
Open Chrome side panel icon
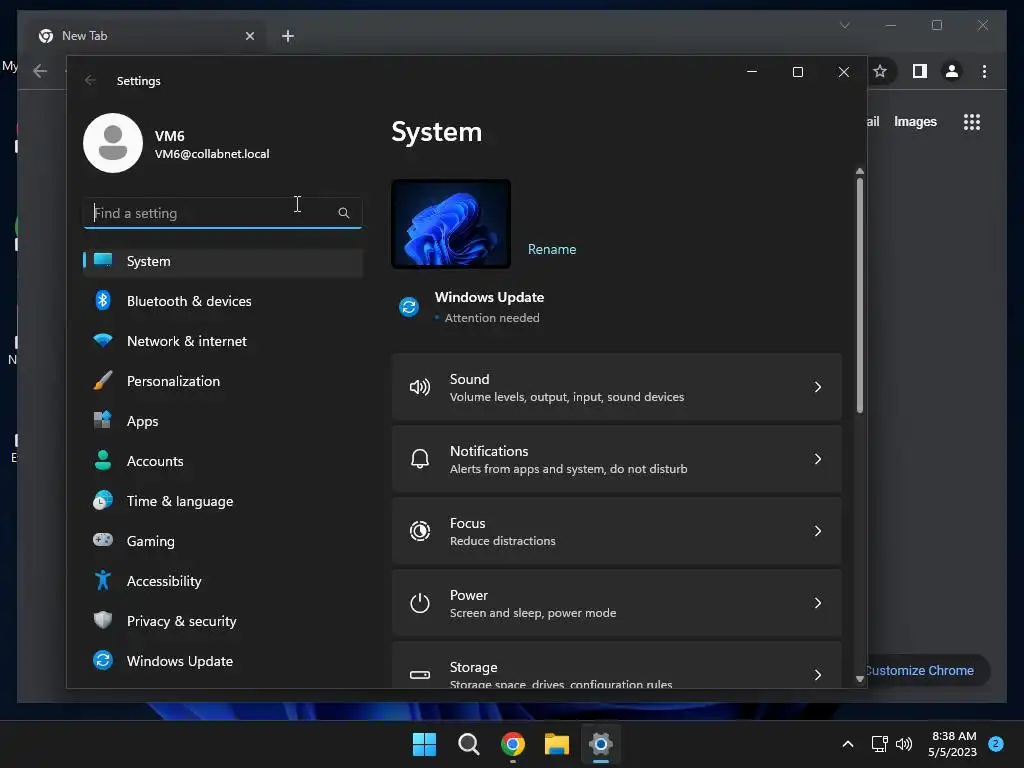click(920, 71)
